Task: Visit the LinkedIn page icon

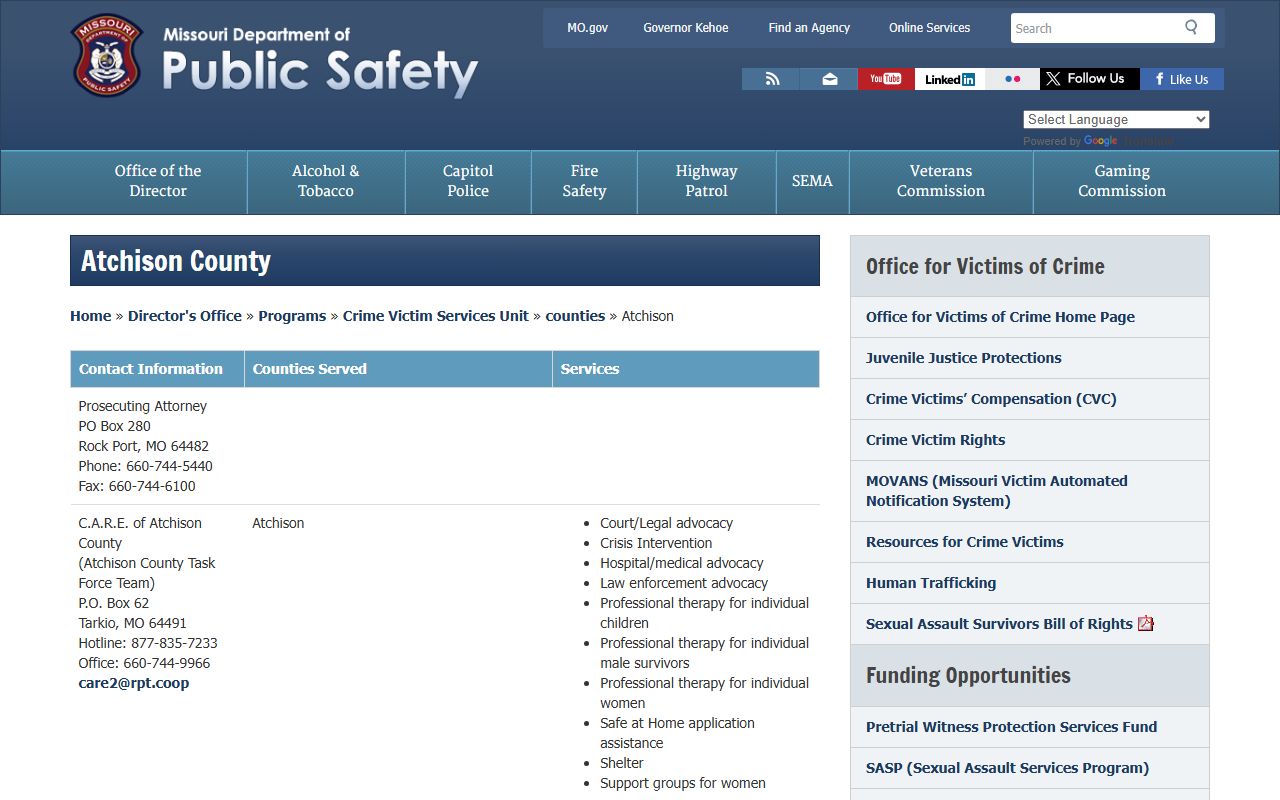Action: click(950, 79)
